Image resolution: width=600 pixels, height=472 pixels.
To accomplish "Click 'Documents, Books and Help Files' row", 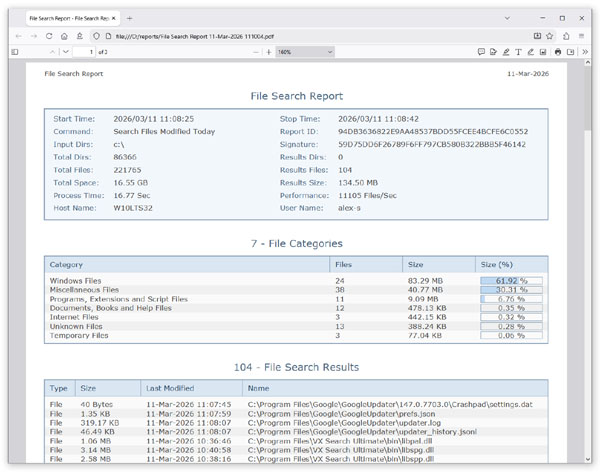I will 296,308.
